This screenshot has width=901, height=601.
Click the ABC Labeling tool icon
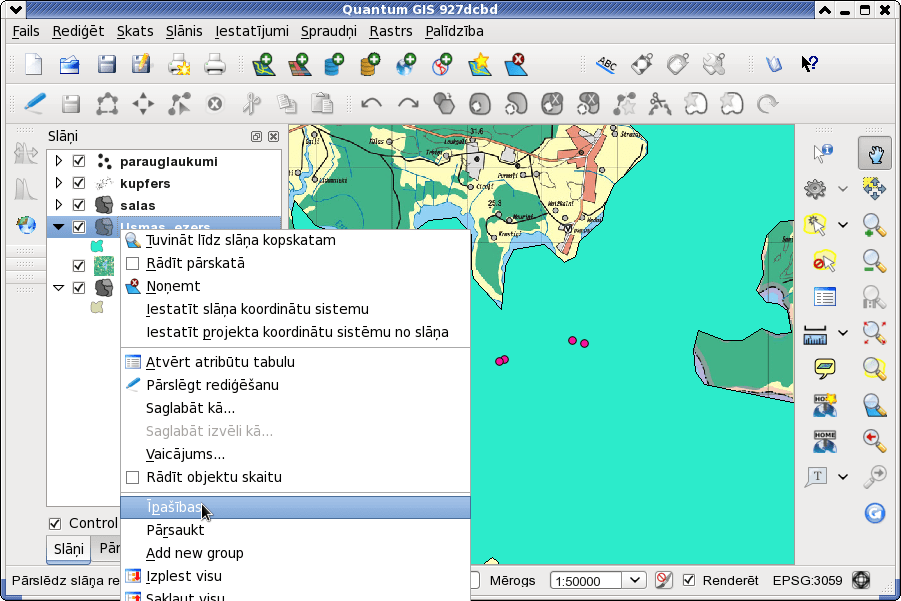point(606,64)
